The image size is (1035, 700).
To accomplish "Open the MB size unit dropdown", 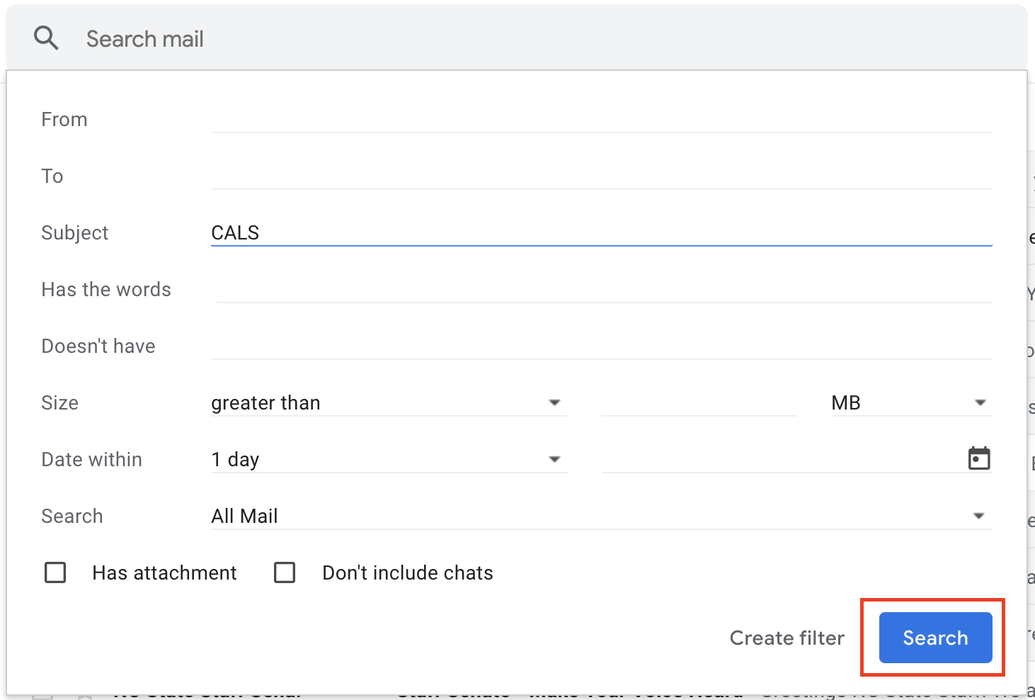I will tap(908, 403).
